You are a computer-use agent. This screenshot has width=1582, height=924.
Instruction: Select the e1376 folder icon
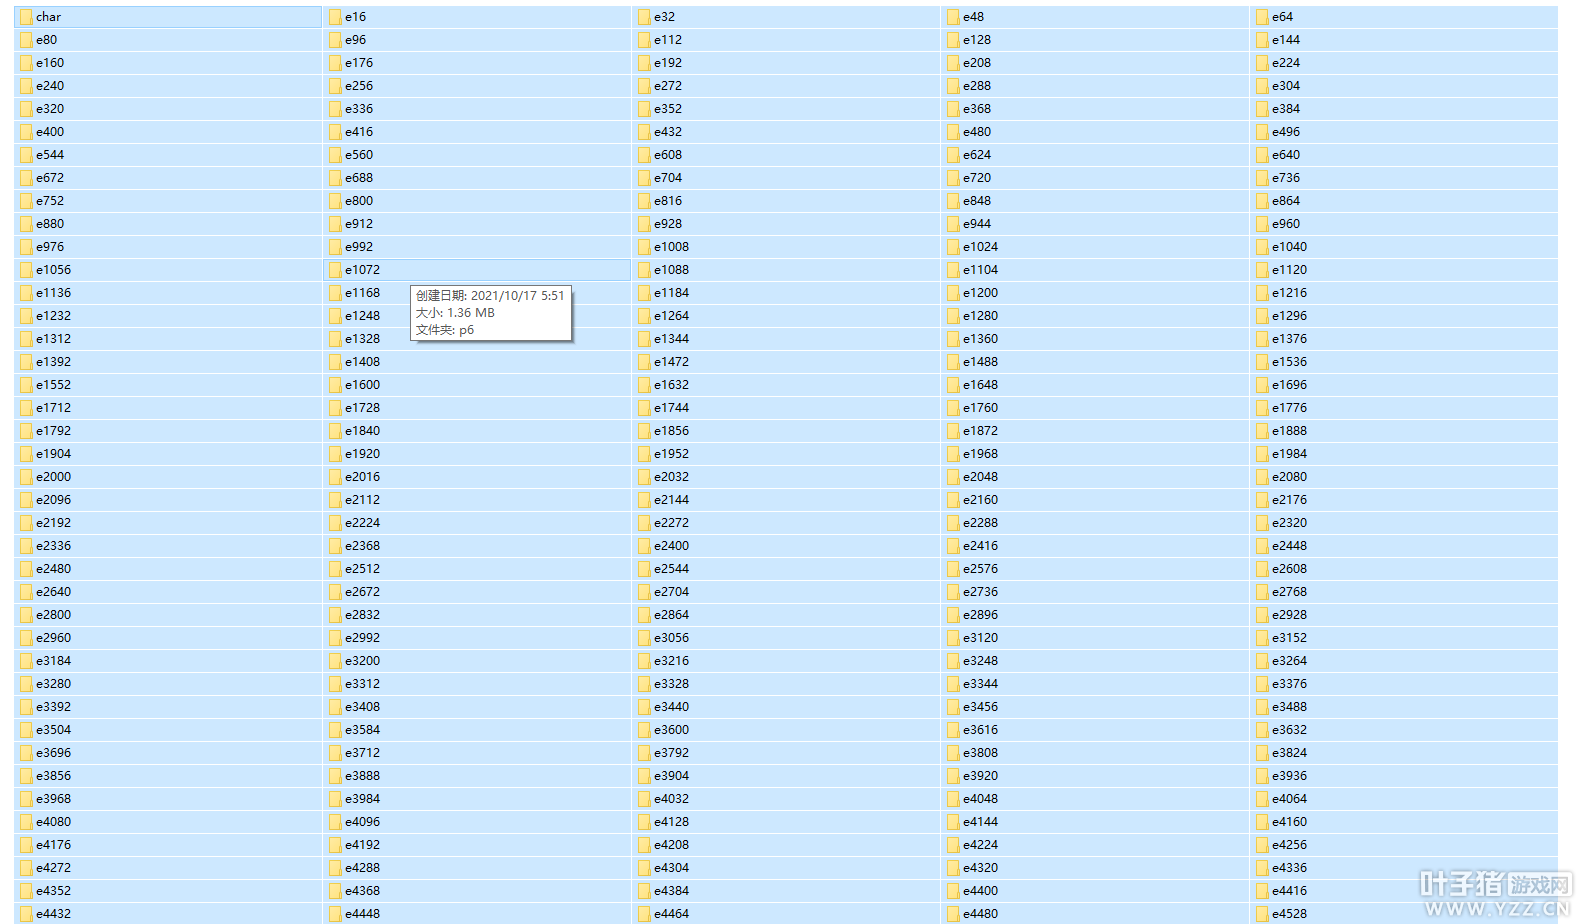click(1262, 339)
